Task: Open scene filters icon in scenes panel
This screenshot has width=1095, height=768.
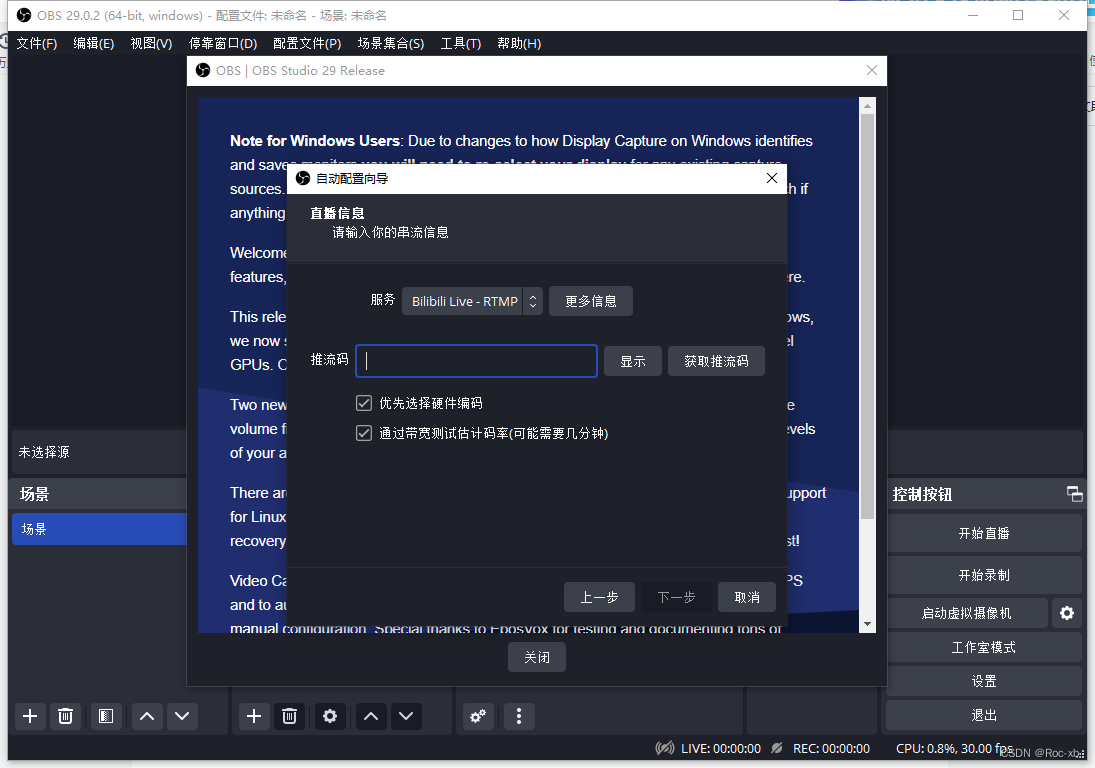Action: pyautogui.click(x=106, y=716)
